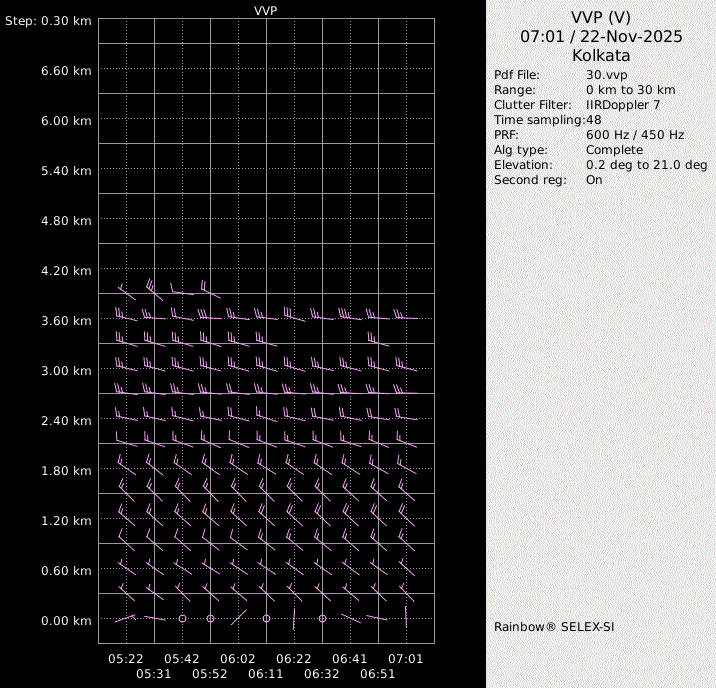Click the 6.60 km height label
716x688 pixels.
coord(68,70)
